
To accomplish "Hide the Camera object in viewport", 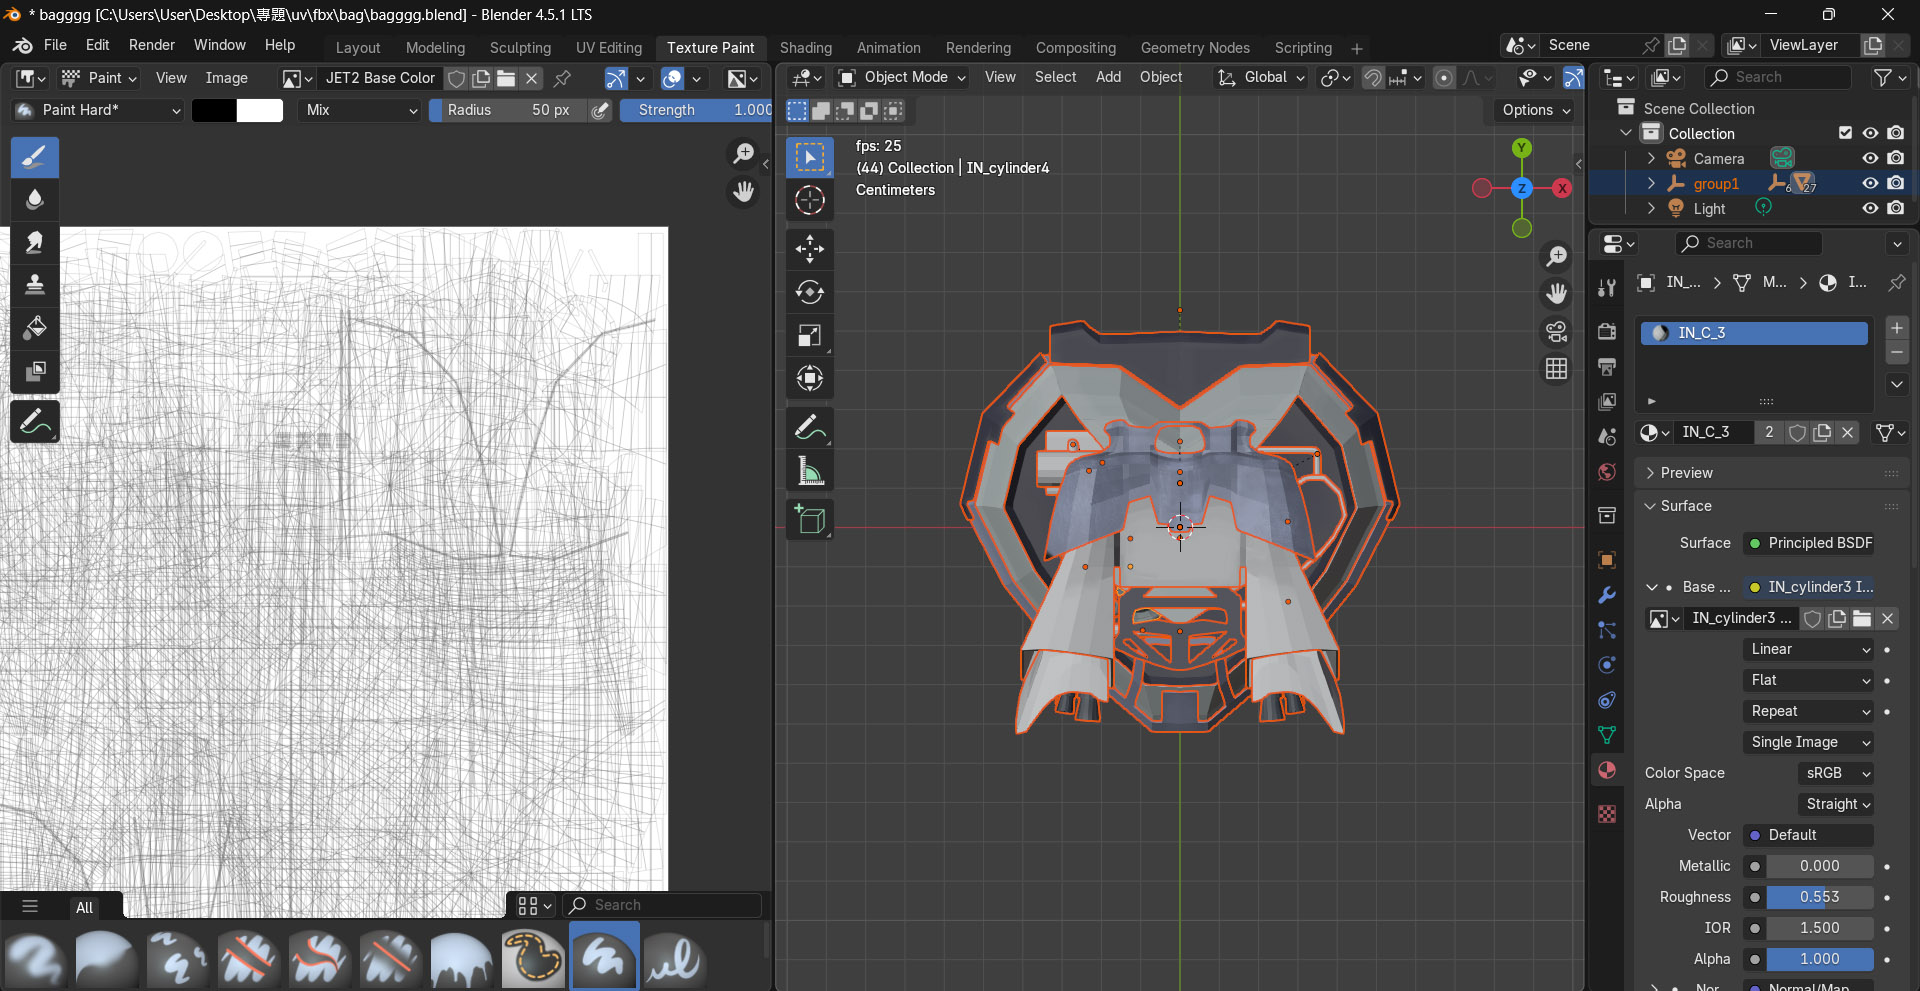I will point(1870,158).
